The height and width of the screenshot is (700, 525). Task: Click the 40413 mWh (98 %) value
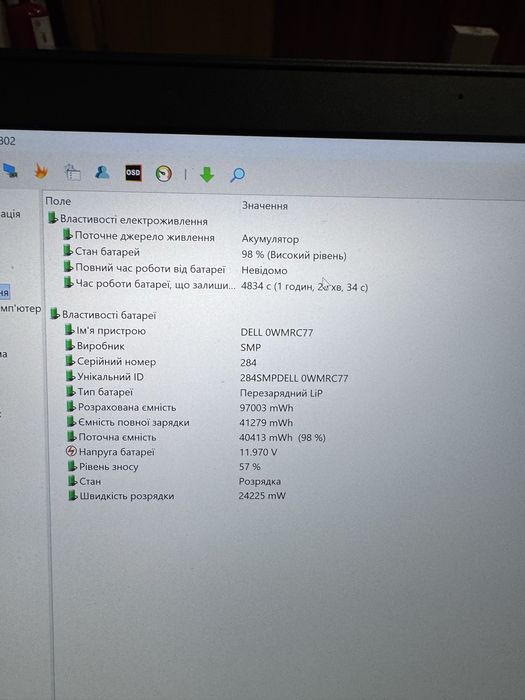[x=282, y=438]
